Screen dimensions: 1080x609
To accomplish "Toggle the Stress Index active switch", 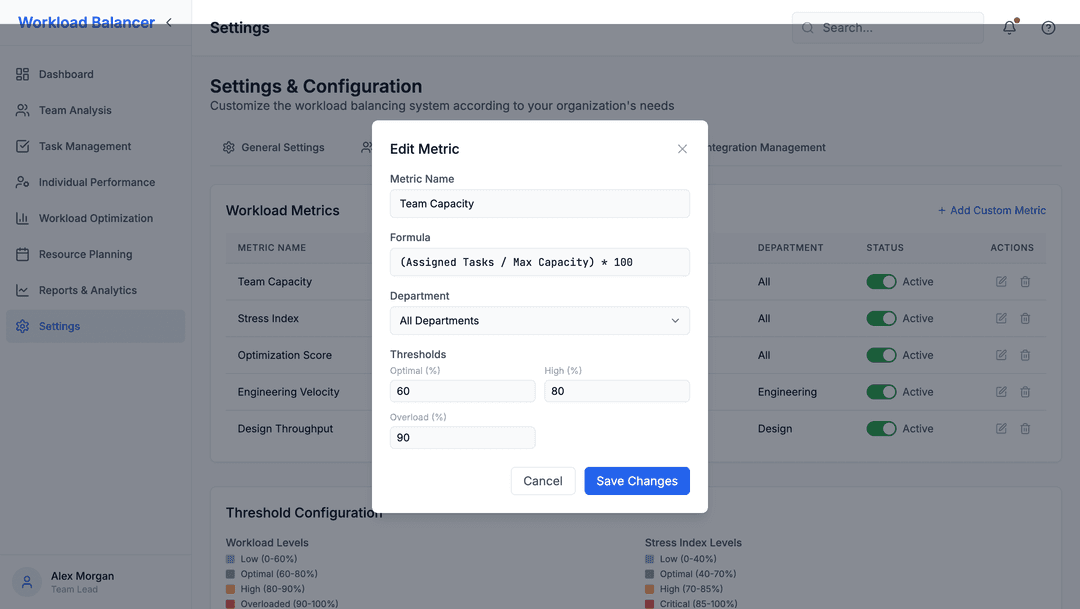I will tap(881, 318).
